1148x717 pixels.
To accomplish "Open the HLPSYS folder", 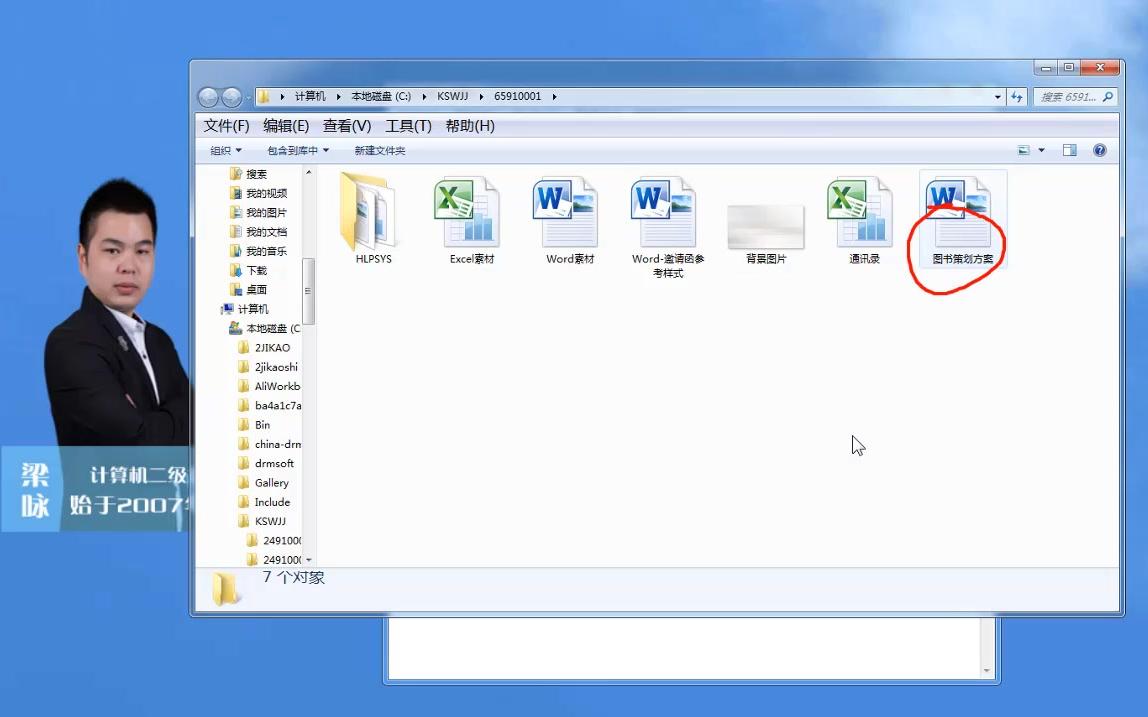I will [x=371, y=210].
